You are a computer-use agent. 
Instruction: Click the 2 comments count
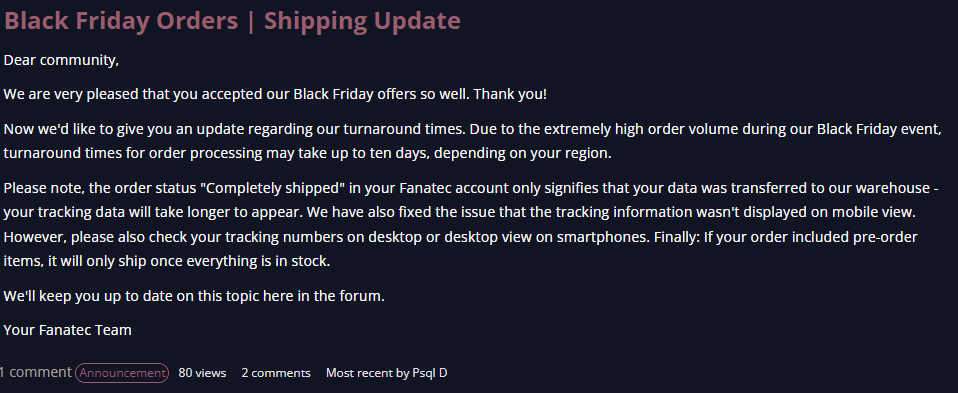point(276,373)
